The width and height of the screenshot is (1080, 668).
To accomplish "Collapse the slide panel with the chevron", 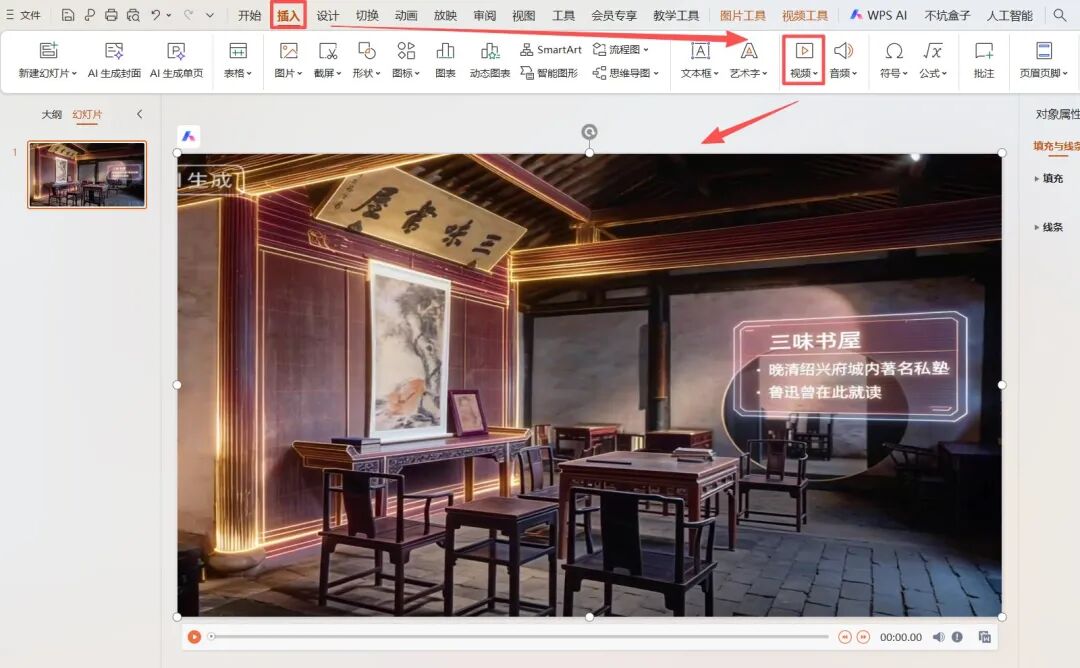I will click(x=139, y=114).
